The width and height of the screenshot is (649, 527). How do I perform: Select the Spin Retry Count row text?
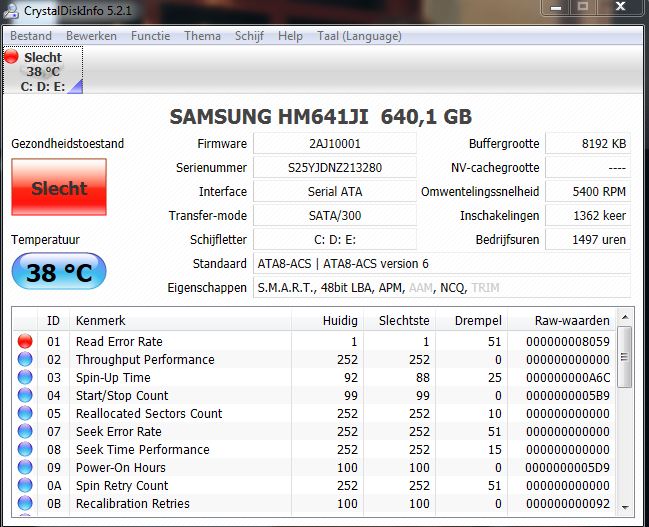pos(122,485)
